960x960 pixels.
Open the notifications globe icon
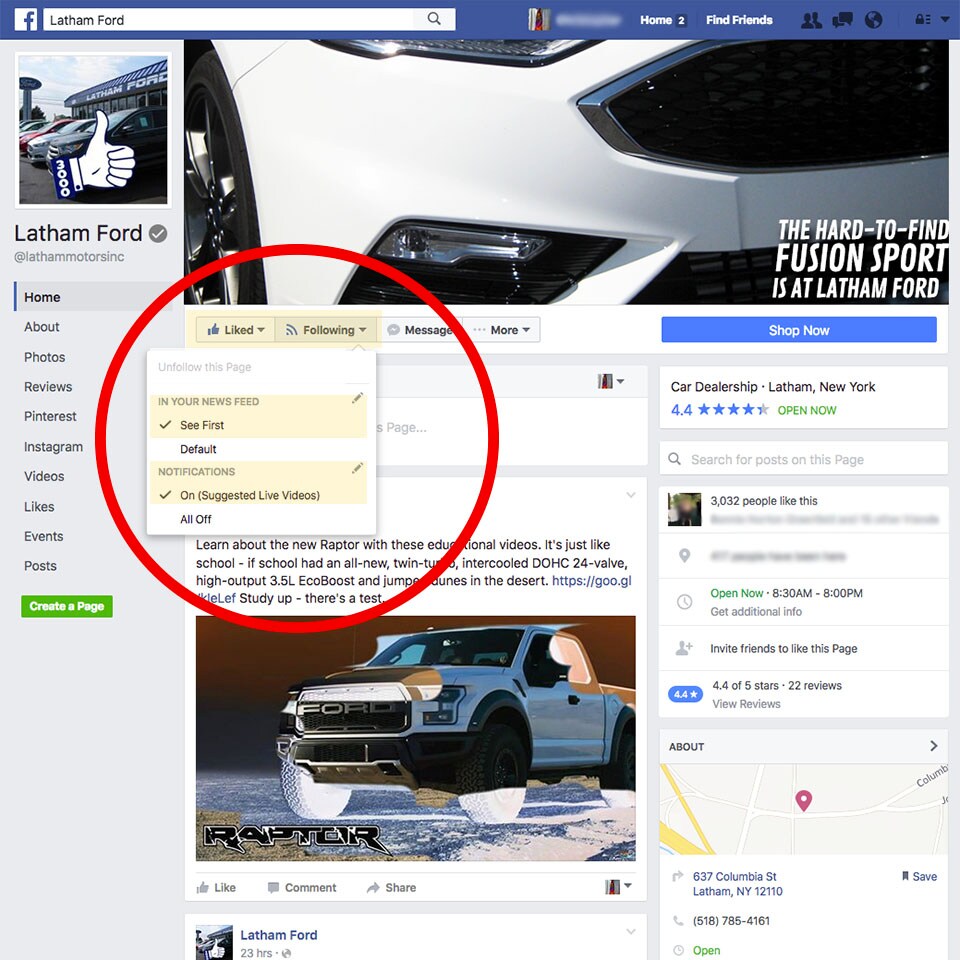pos(874,20)
